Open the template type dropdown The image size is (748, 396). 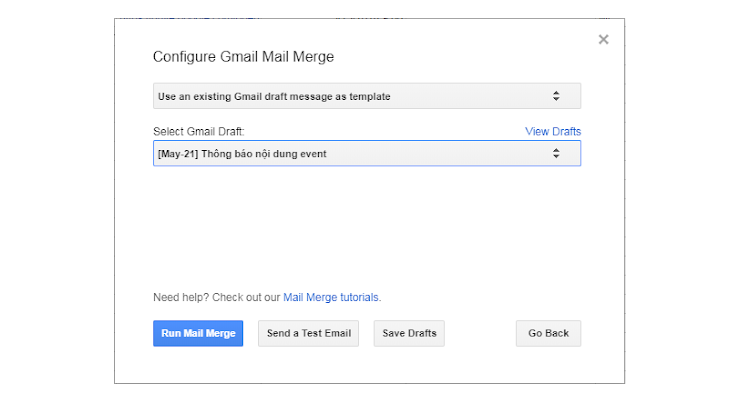(x=367, y=96)
